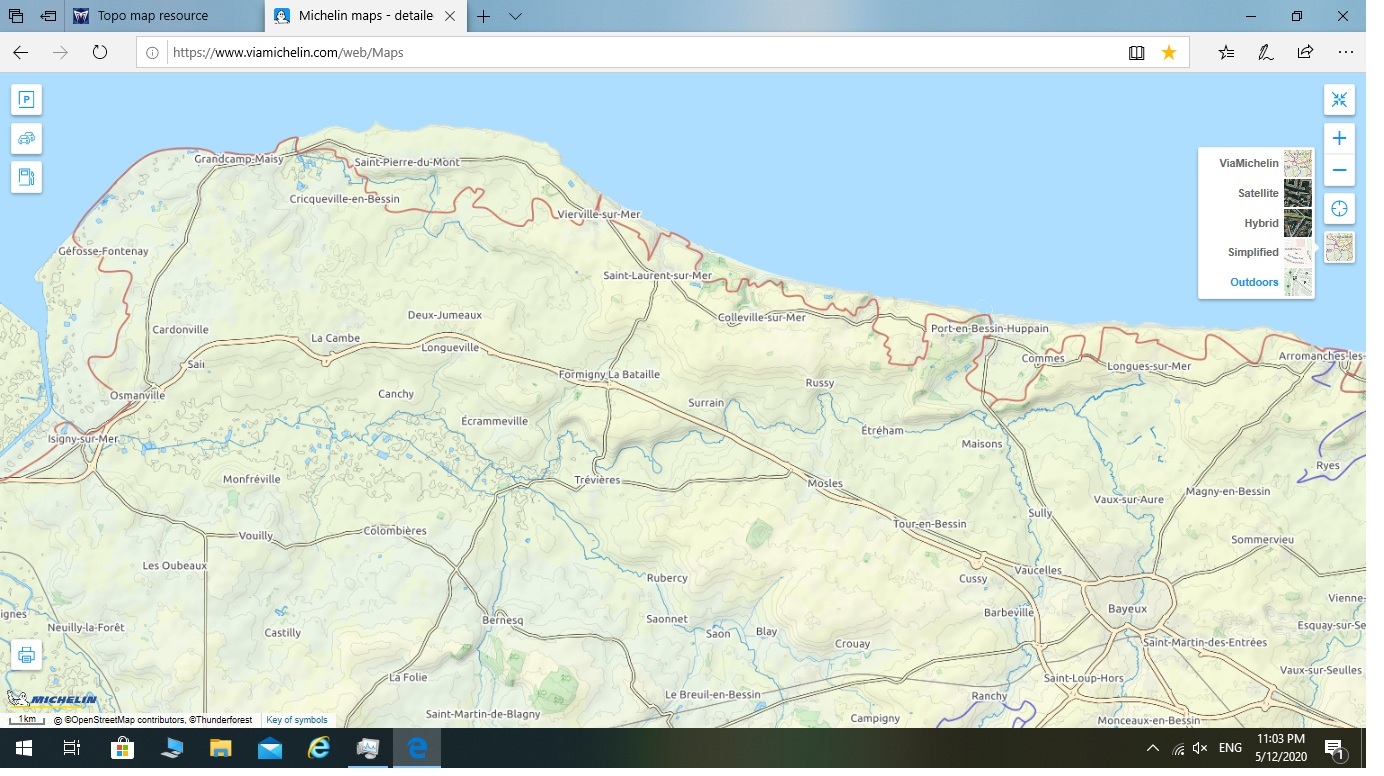Open the Key of symbols link

[297, 720]
